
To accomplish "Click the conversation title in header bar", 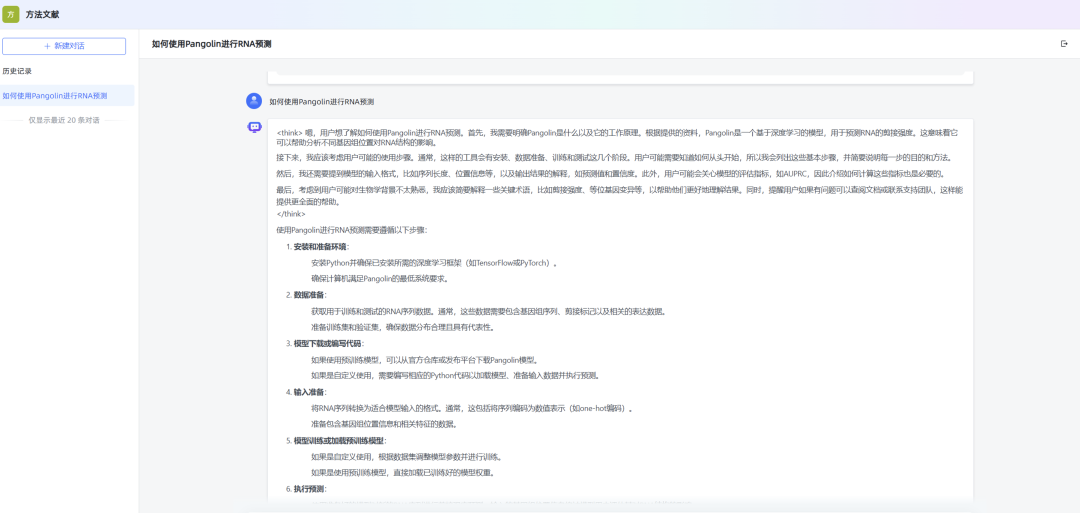I will pos(211,44).
